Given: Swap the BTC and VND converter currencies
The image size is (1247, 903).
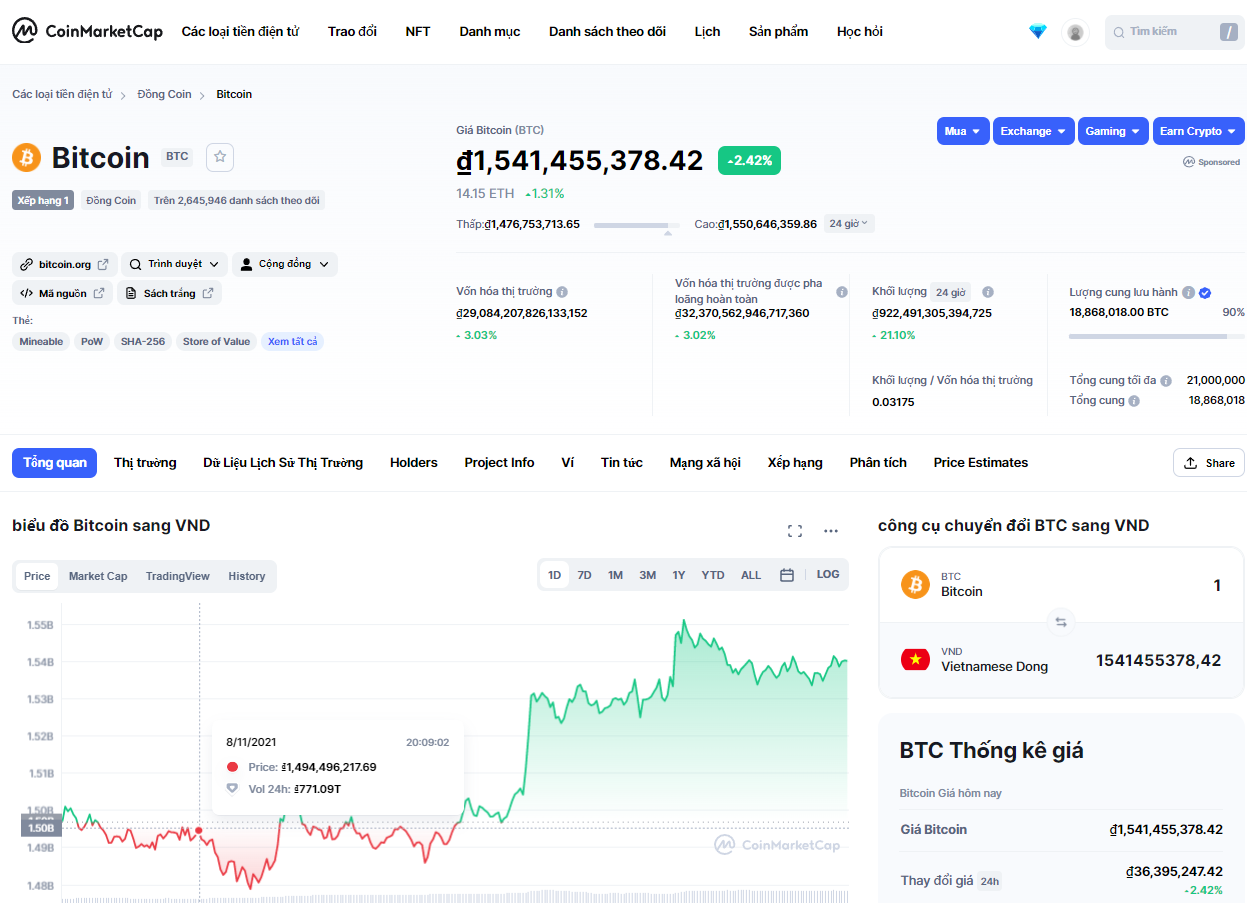Looking at the screenshot, I should tap(1061, 622).
